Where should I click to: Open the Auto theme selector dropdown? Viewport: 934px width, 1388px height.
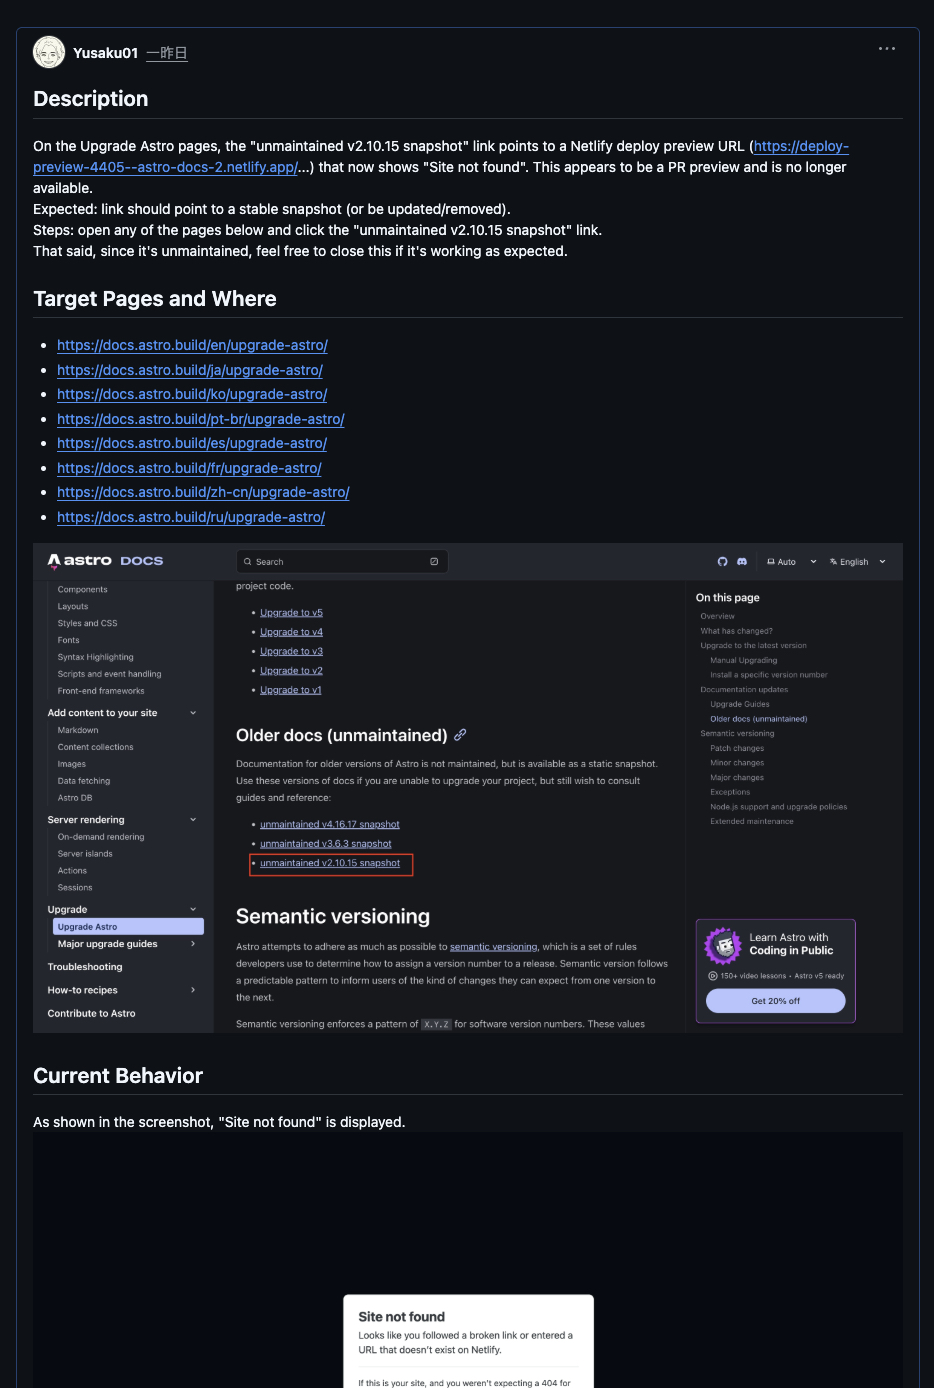click(792, 562)
